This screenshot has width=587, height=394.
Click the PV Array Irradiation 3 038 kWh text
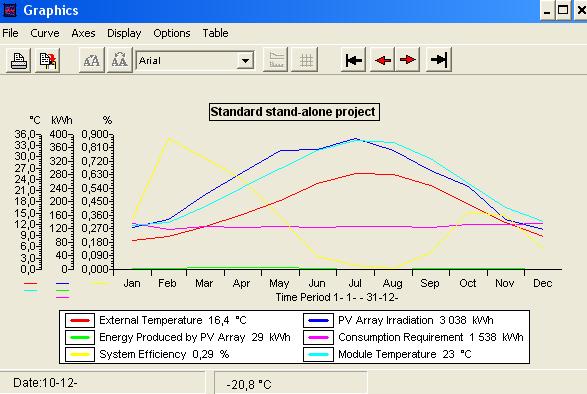pos(416,321)
